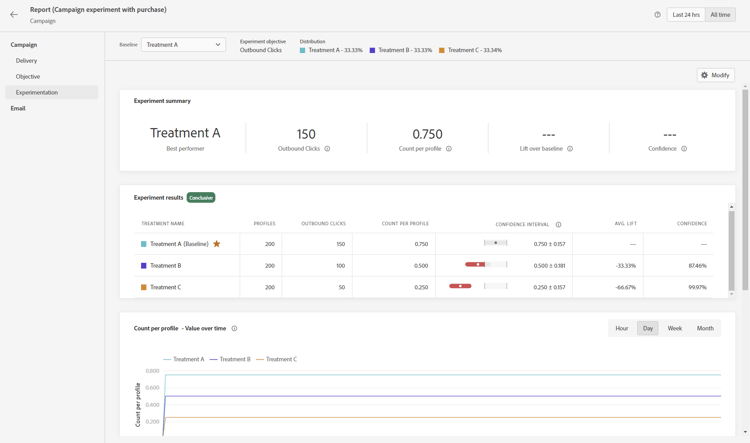This screenshot has height=443, width=750.
Task: Select Month chart granularity
Action: click(705, 329)
